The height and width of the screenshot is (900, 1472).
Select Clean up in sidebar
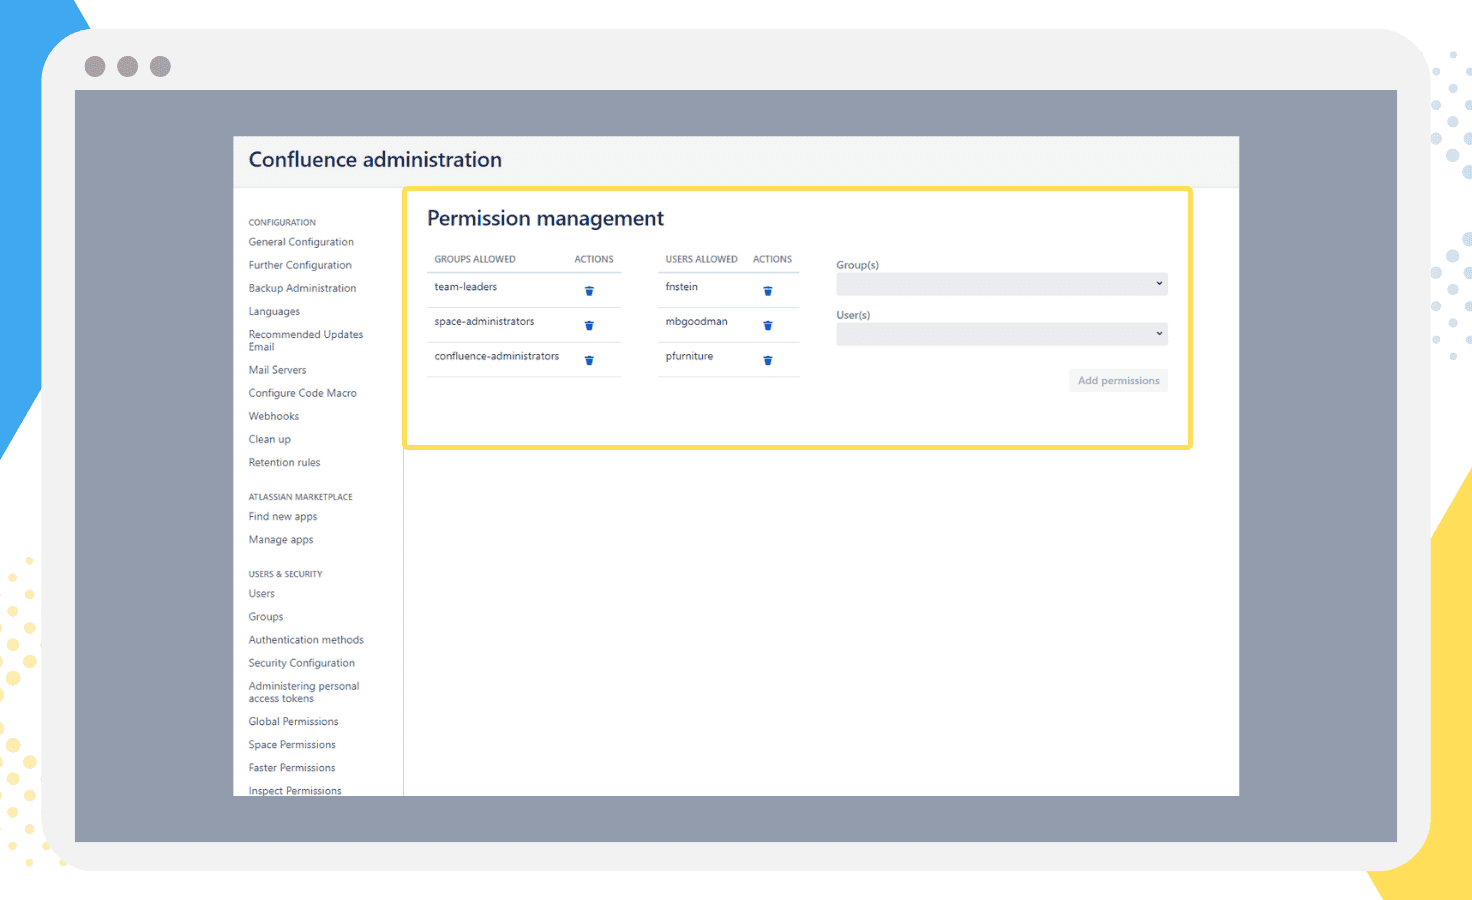[x=270, y=440]
